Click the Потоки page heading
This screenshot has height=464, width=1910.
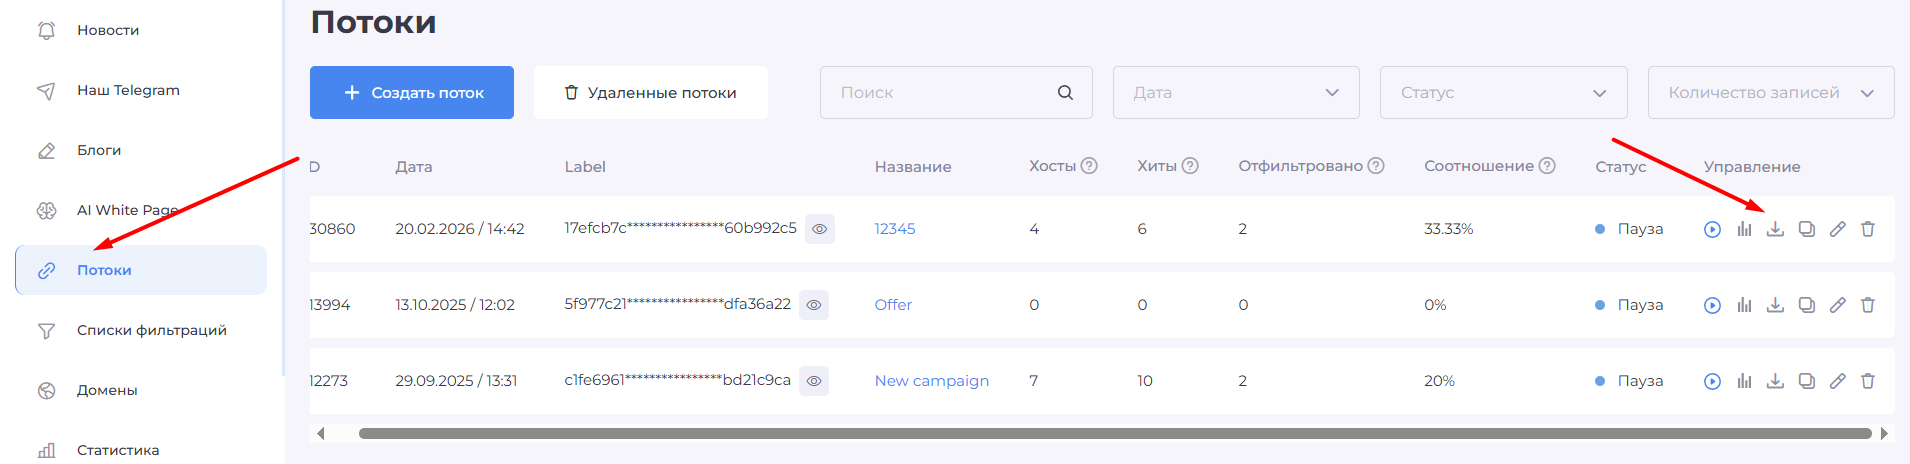coord(373,22)
